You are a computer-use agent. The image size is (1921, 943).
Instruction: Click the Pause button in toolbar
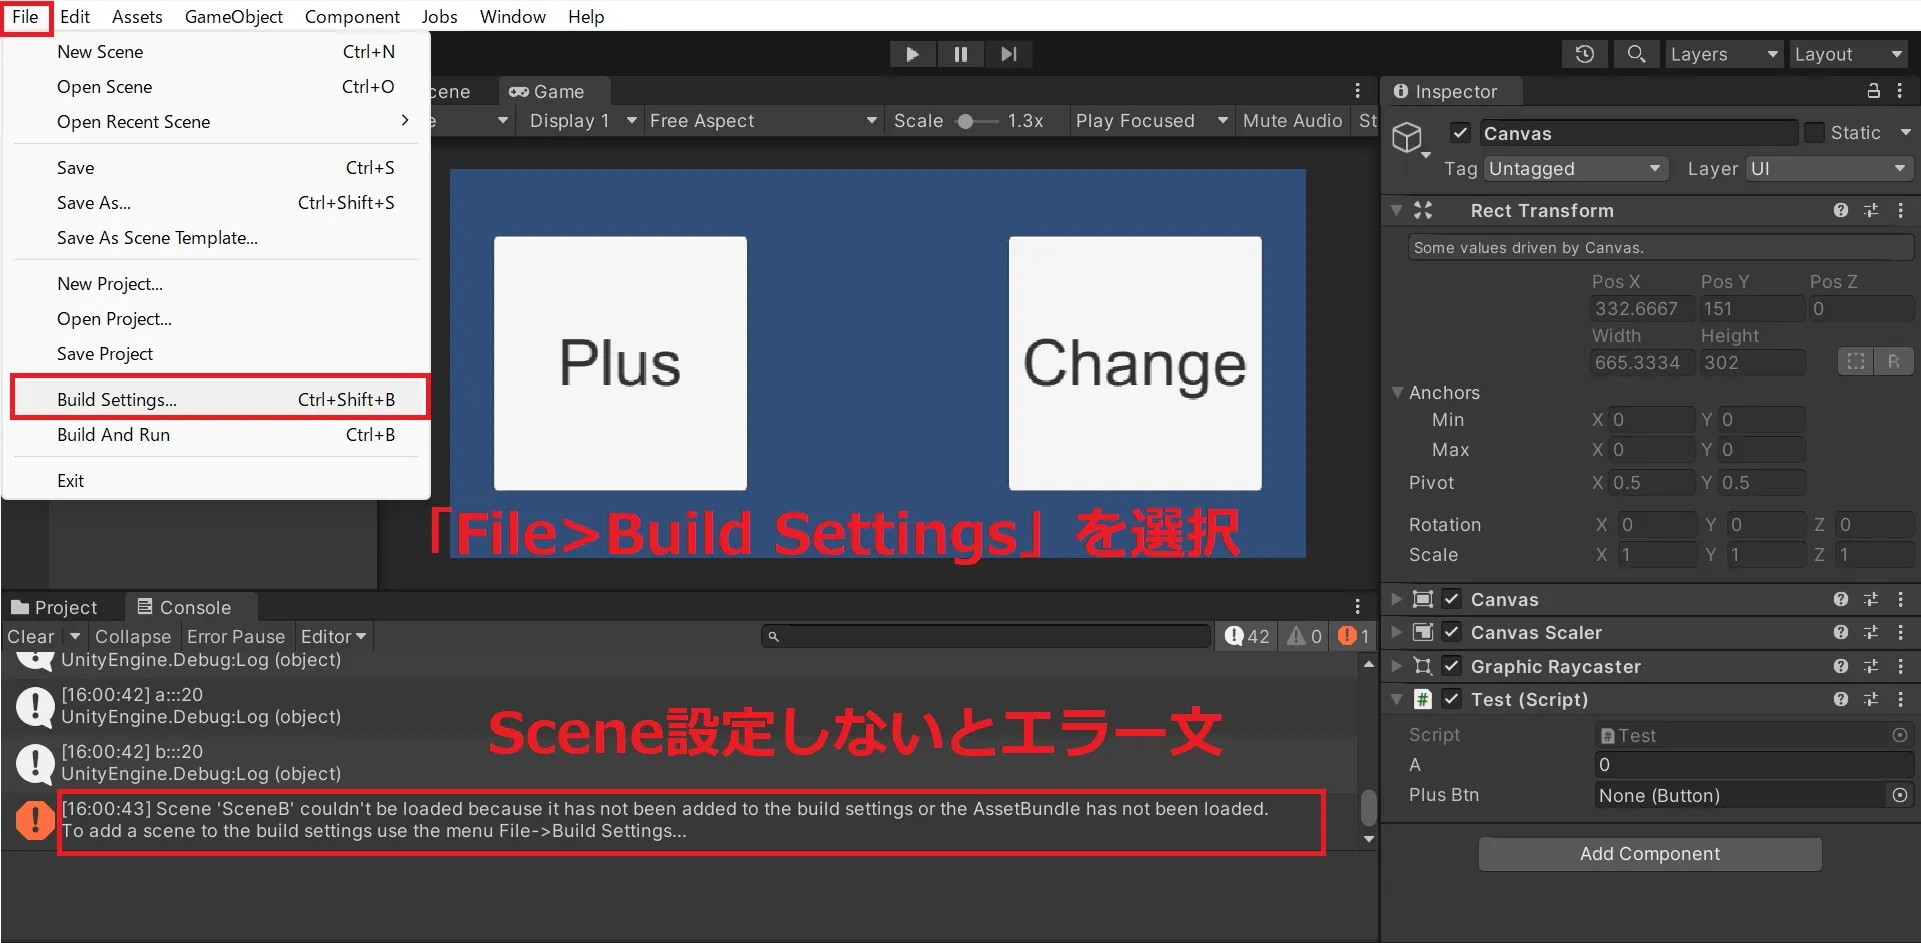pyautogui.click(x=960, y=54)
